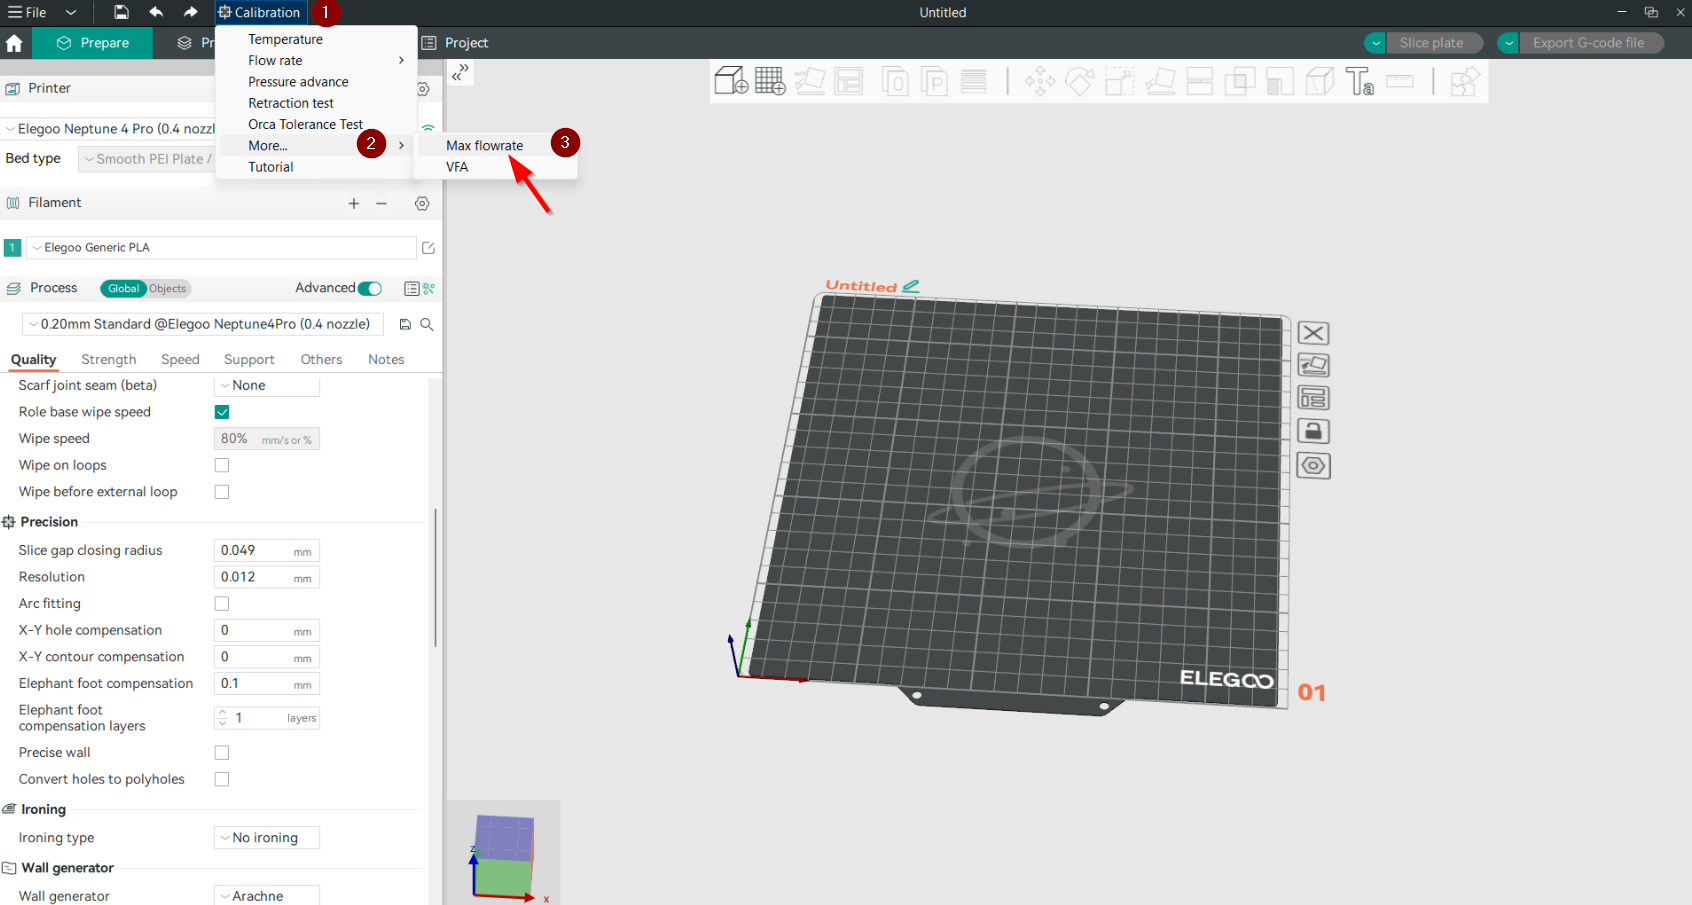
Task: Select the Rotate tool
Action: click(x=1080, y=81)
